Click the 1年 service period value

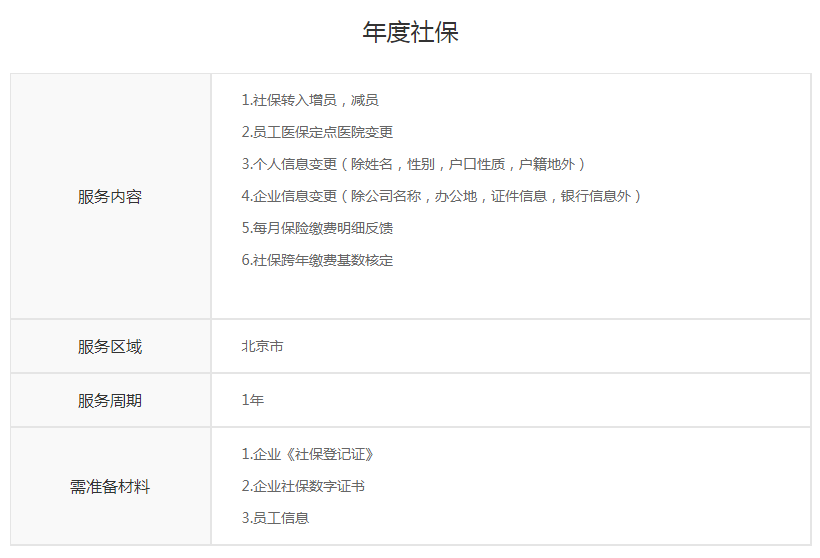(253, 400)
